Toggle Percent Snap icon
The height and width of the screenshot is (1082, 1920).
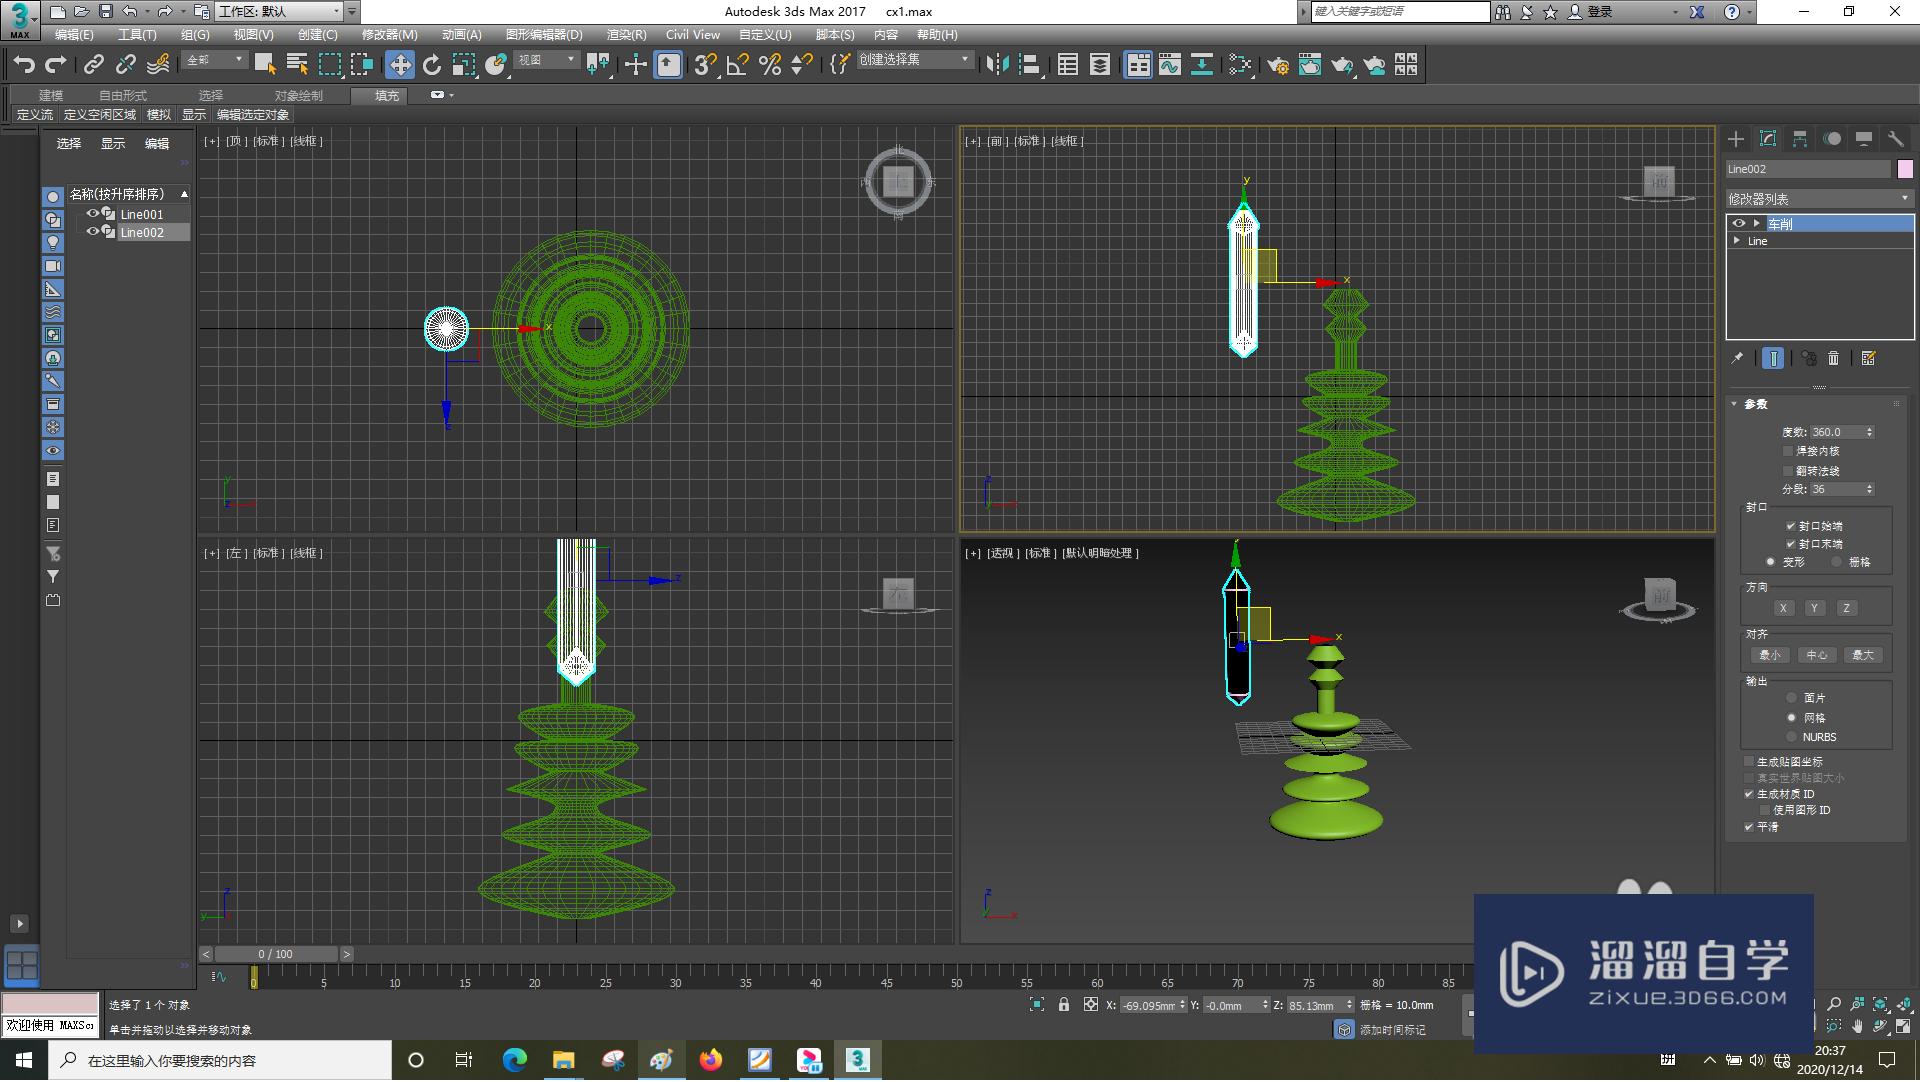point(770,65)
